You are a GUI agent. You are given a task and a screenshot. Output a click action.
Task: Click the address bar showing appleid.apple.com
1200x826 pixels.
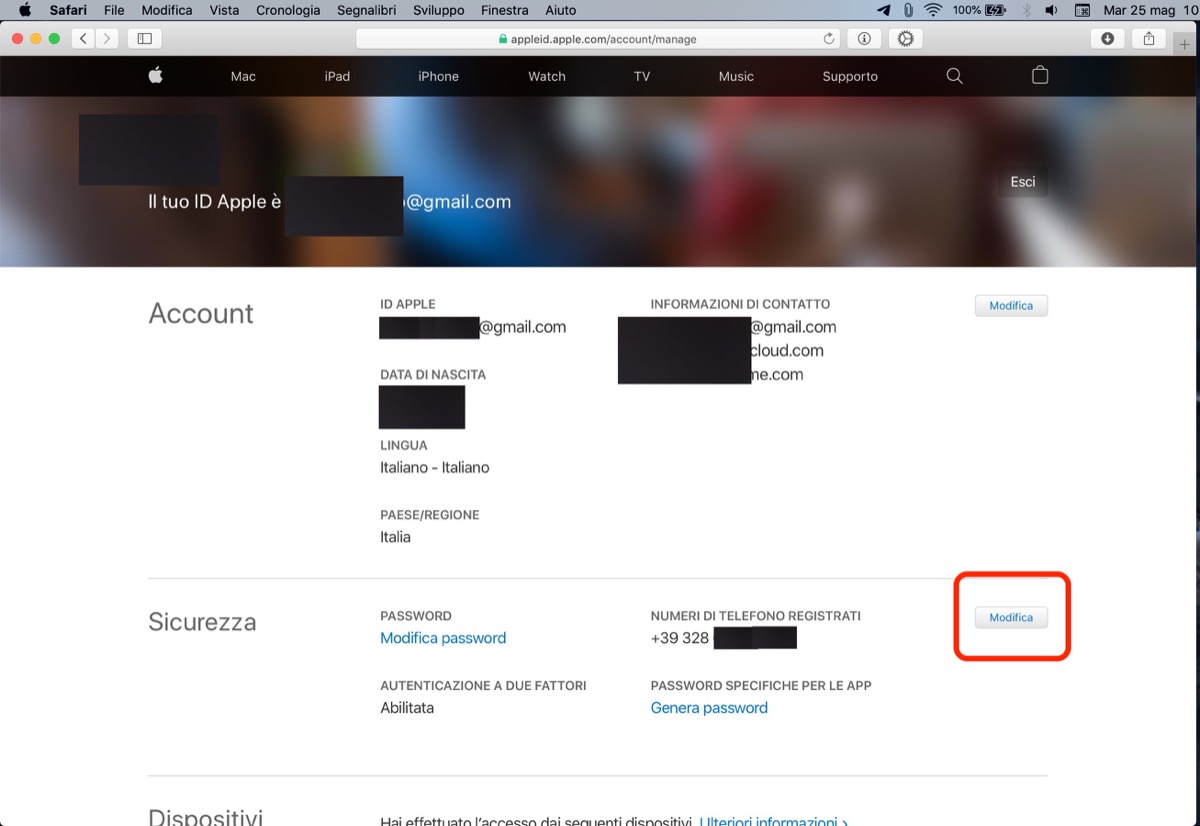[x=600, y=38]
